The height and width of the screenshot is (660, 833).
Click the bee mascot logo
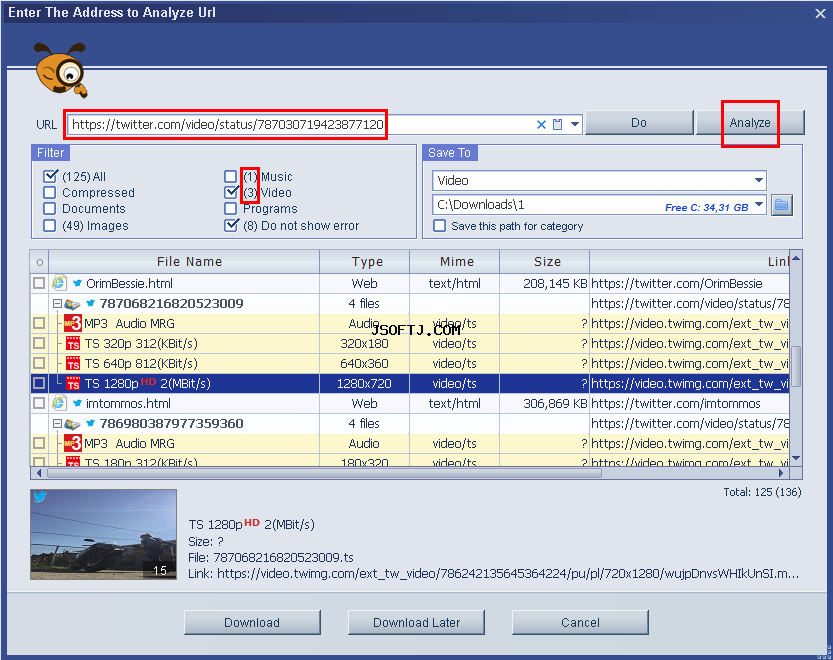pos(61,70)
